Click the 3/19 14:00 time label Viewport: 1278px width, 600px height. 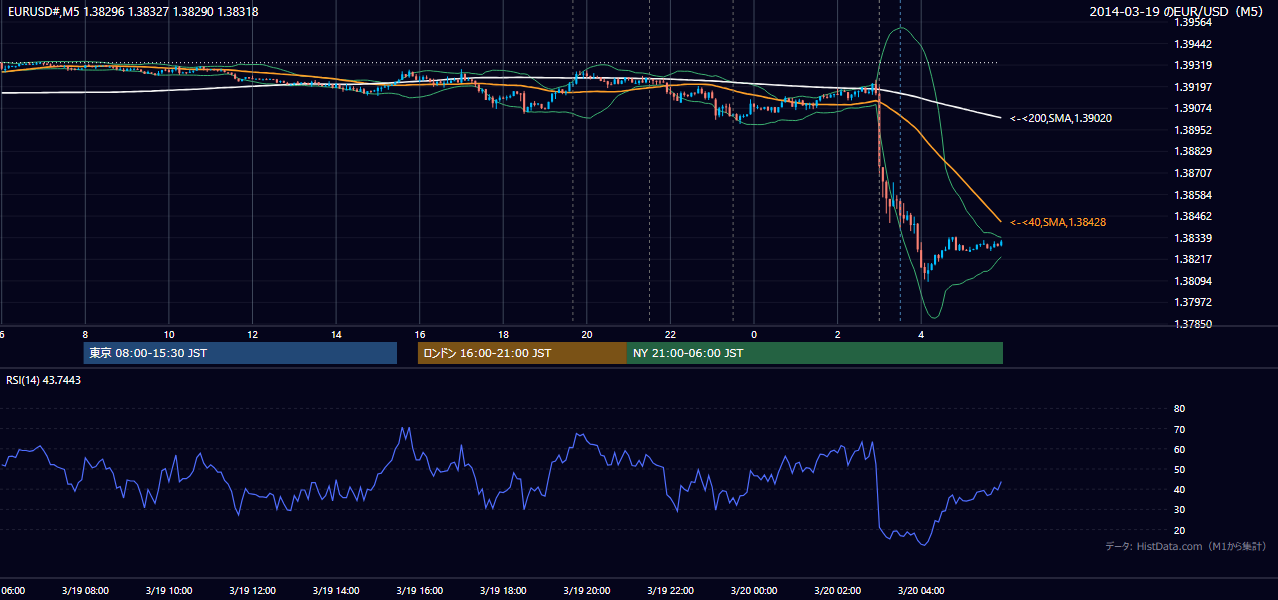[x=335, y=591]
